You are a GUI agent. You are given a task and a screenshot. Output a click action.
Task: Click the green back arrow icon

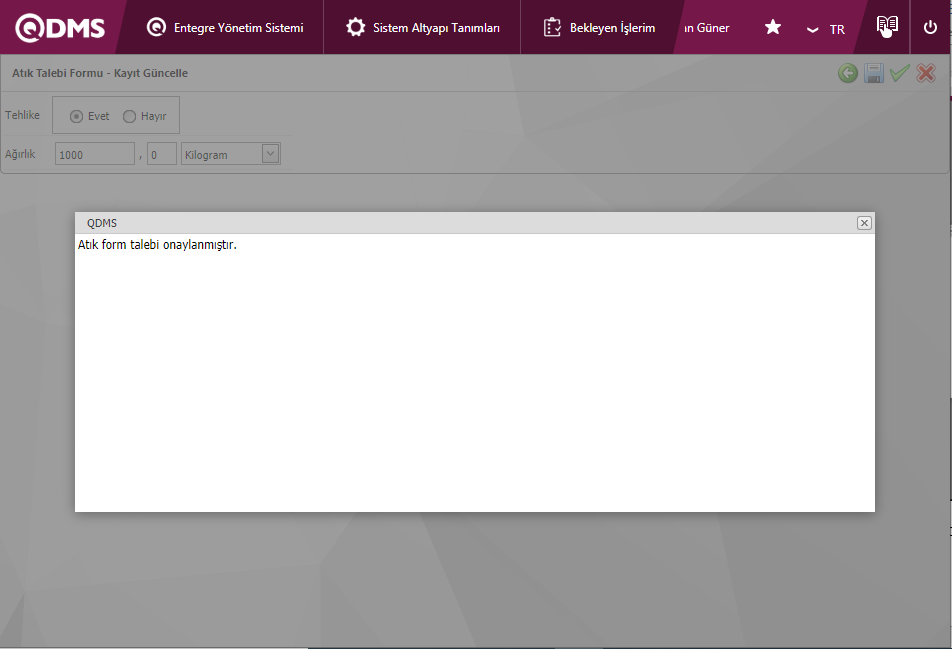coord(848,73)
